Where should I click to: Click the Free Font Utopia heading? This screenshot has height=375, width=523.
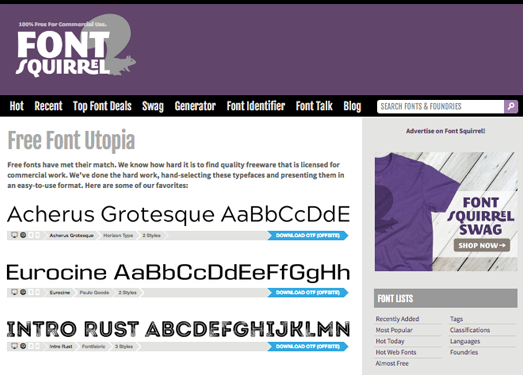[71, 140]
